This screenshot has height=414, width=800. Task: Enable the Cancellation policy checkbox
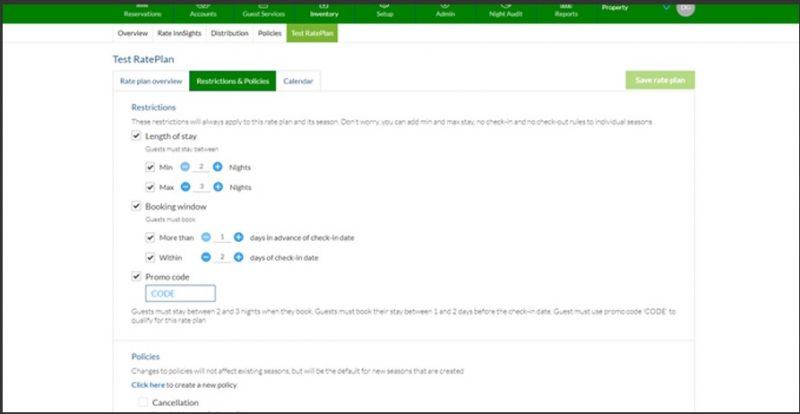tap(143, 402)
